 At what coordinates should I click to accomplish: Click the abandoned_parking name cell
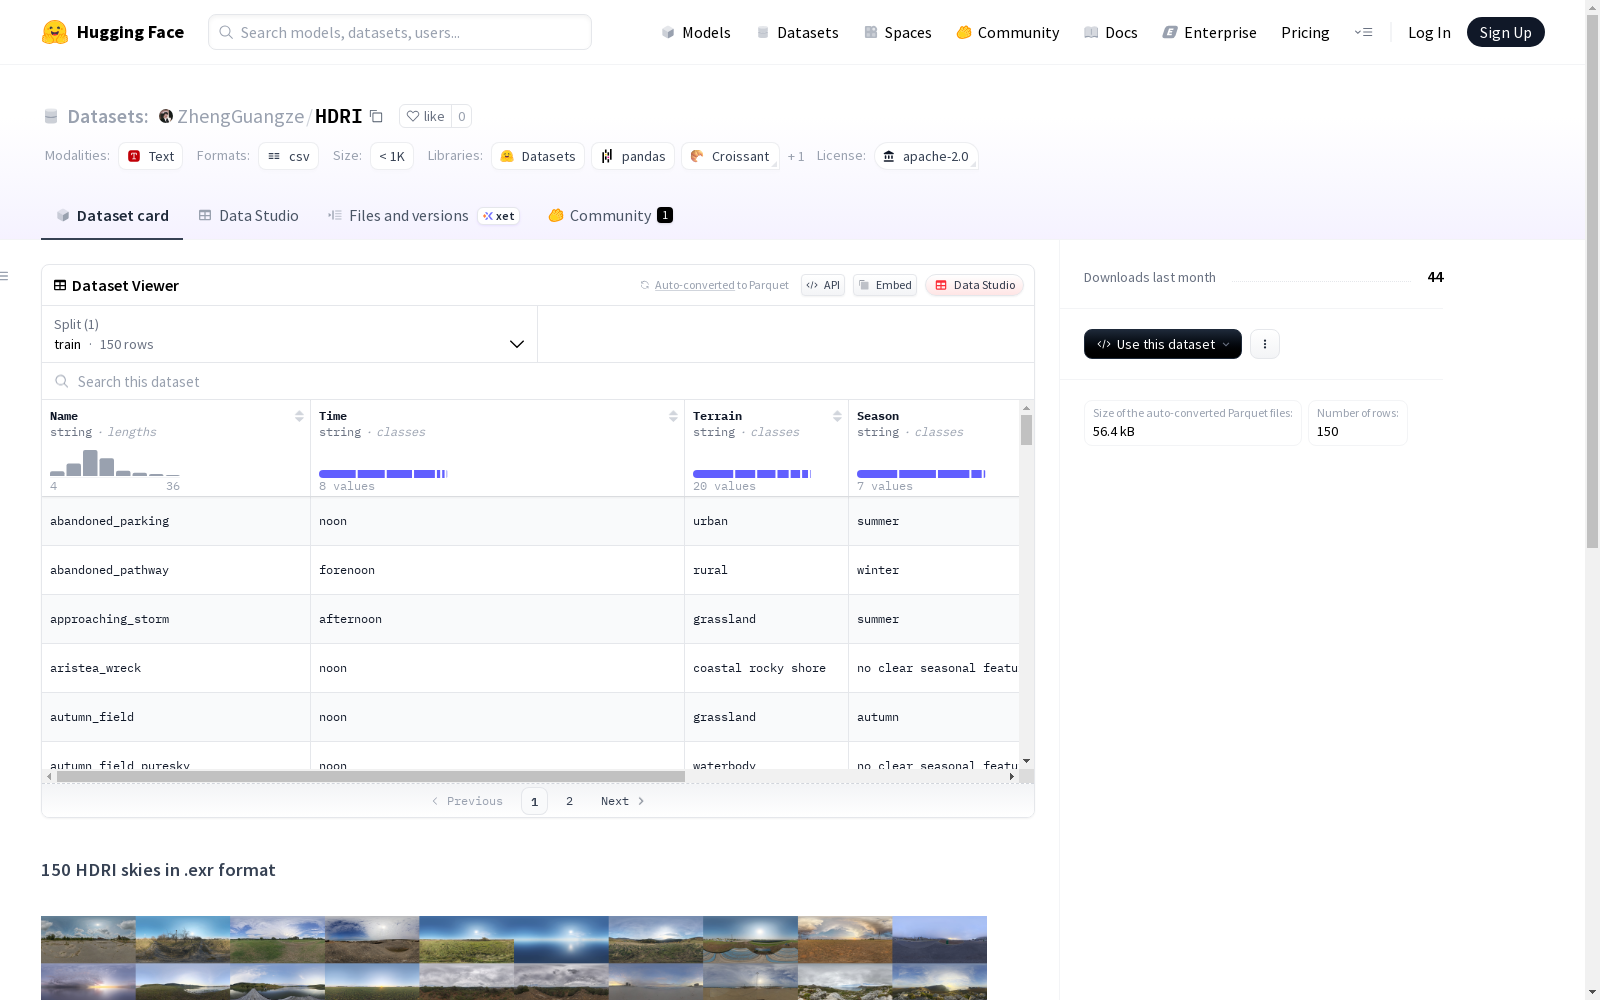tap(176, 521)
